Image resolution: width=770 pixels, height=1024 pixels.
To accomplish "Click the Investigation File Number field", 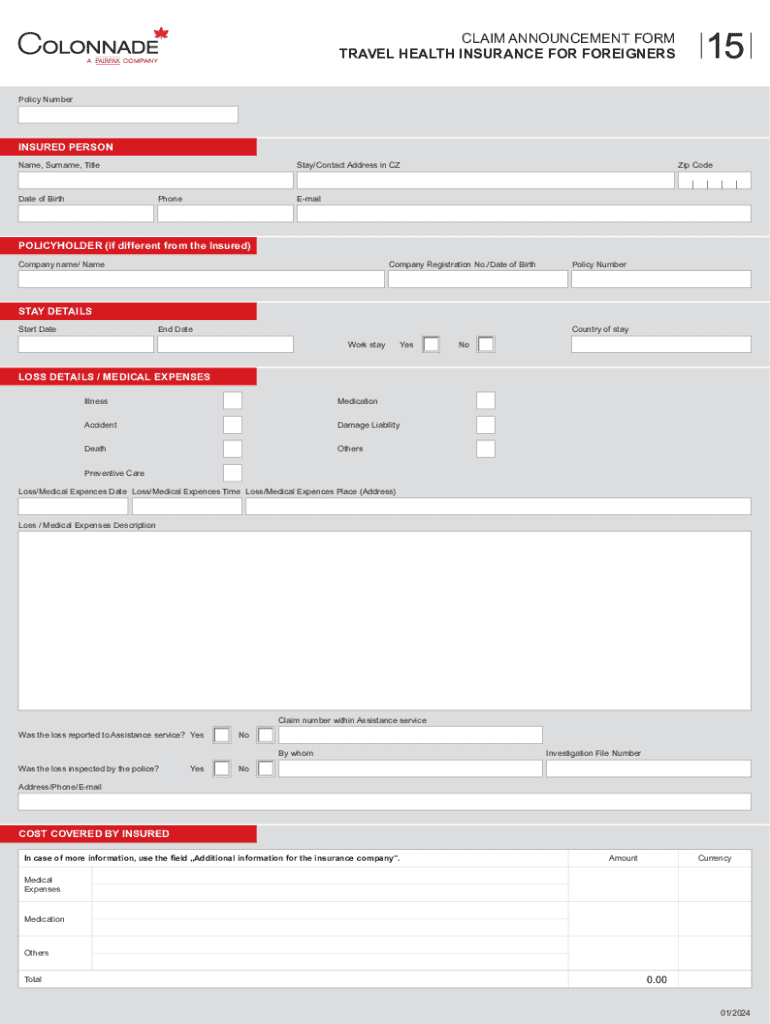I will tap(647, 769).
